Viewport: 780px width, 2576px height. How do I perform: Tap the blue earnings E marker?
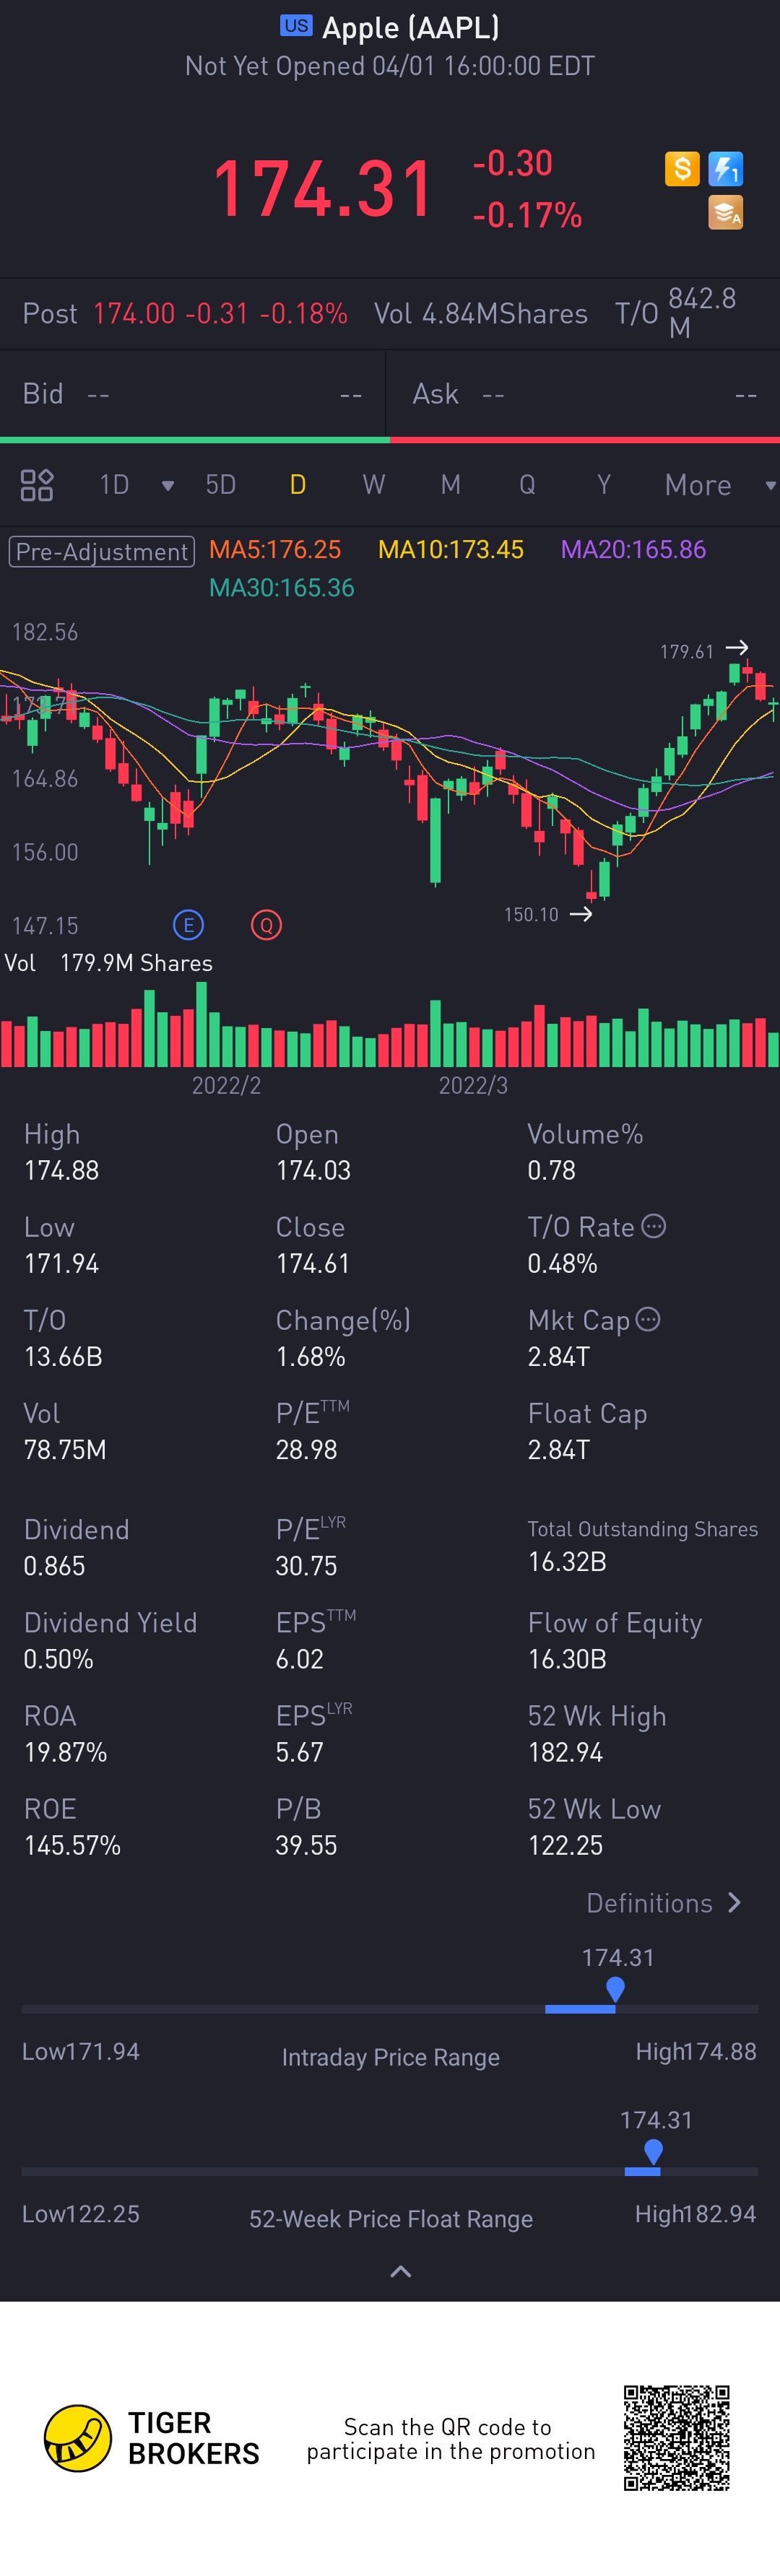tap(188, 925)
